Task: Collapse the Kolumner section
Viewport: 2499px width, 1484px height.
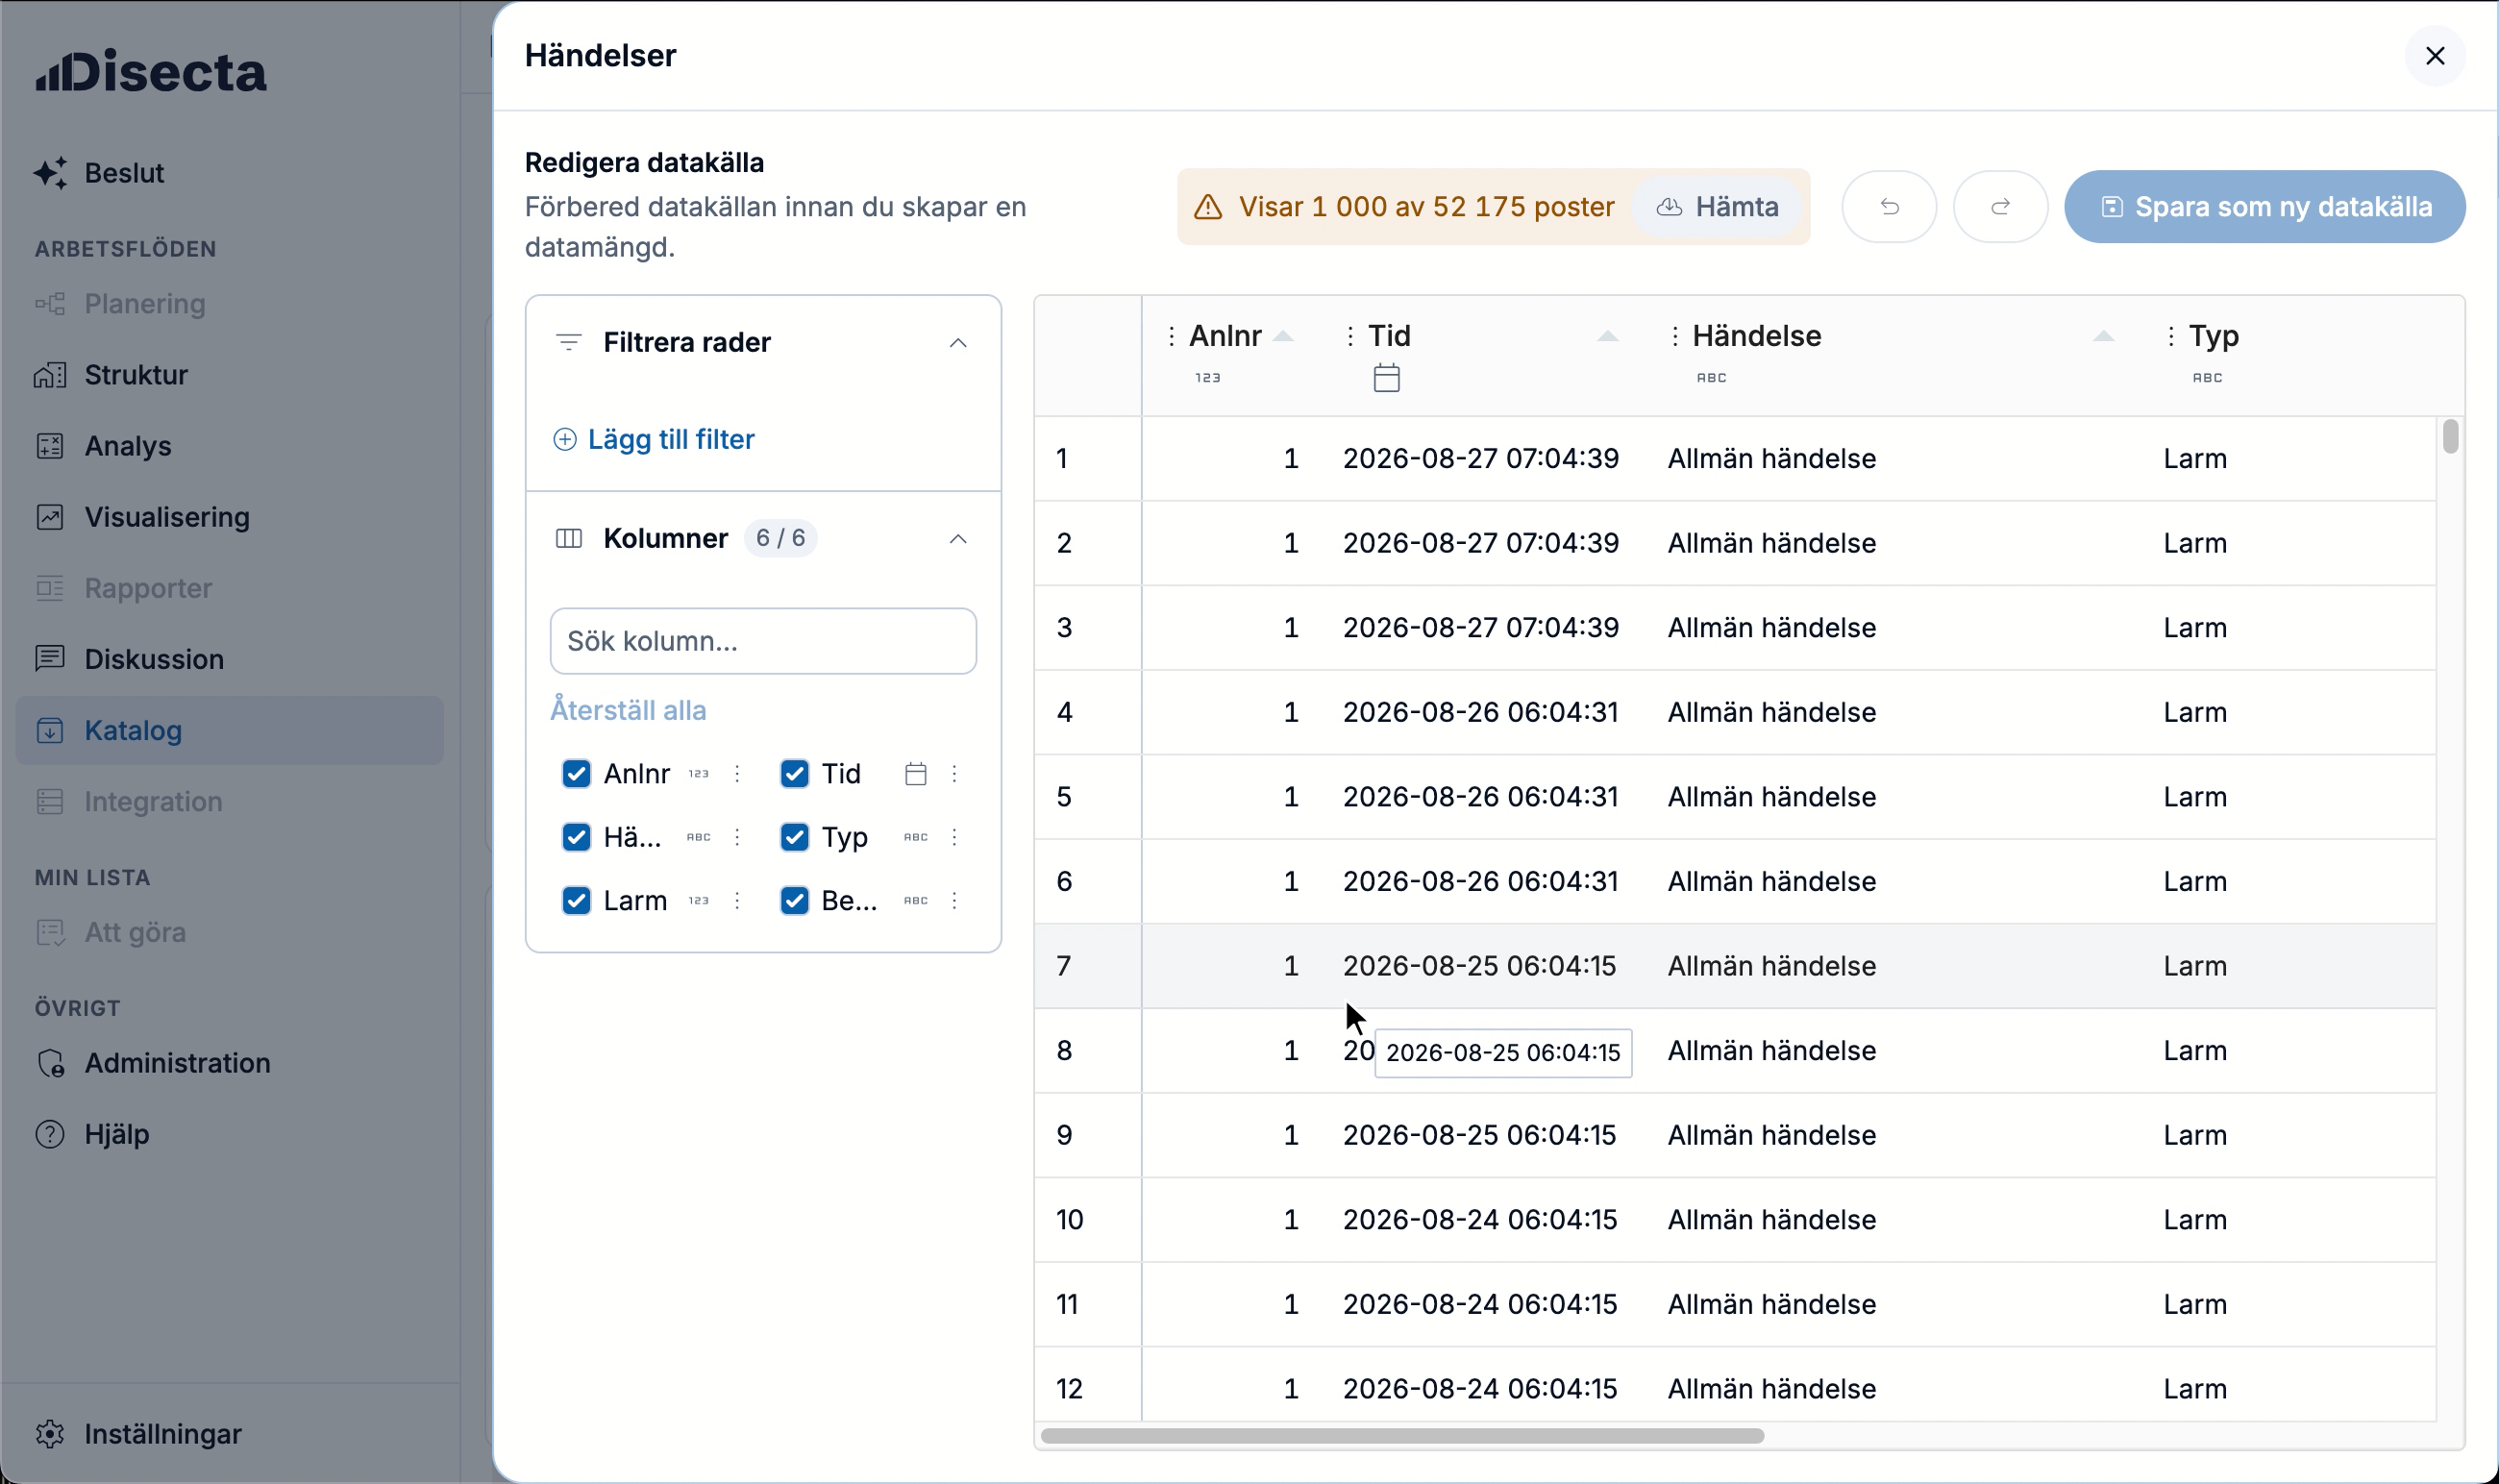Action: (957, 539)
